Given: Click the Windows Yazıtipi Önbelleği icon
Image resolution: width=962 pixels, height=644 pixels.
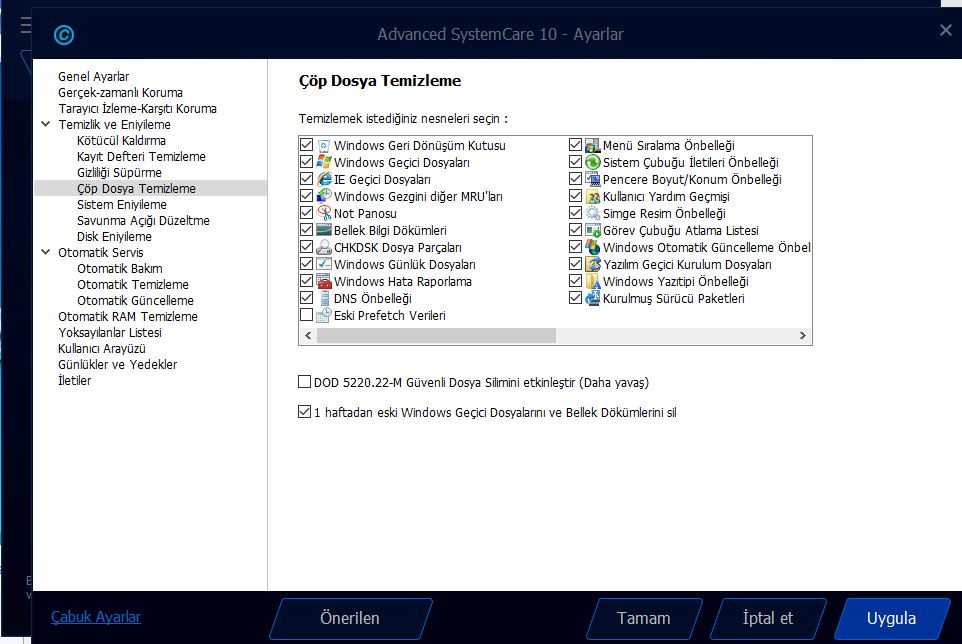Looking at the screenshot, I should 593,282.
